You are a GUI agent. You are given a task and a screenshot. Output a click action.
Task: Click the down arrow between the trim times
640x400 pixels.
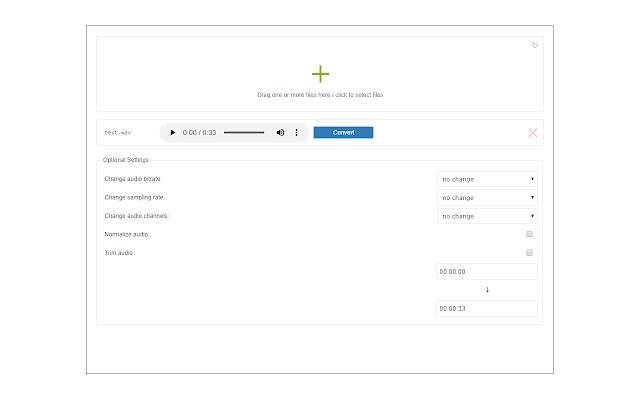pos(487,290)
